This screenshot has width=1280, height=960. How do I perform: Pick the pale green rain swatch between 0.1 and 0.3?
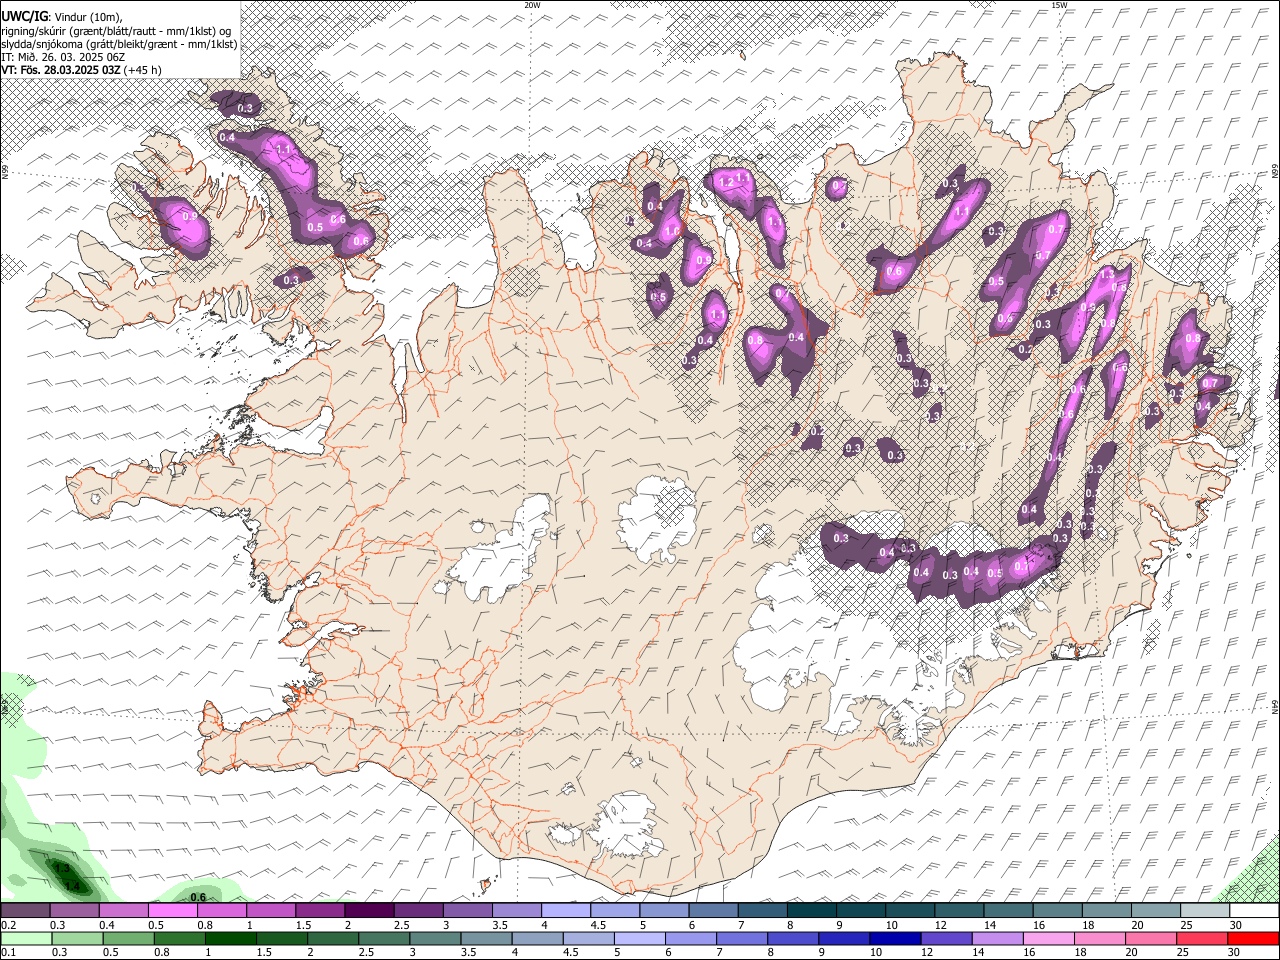[x=25, y=939]
